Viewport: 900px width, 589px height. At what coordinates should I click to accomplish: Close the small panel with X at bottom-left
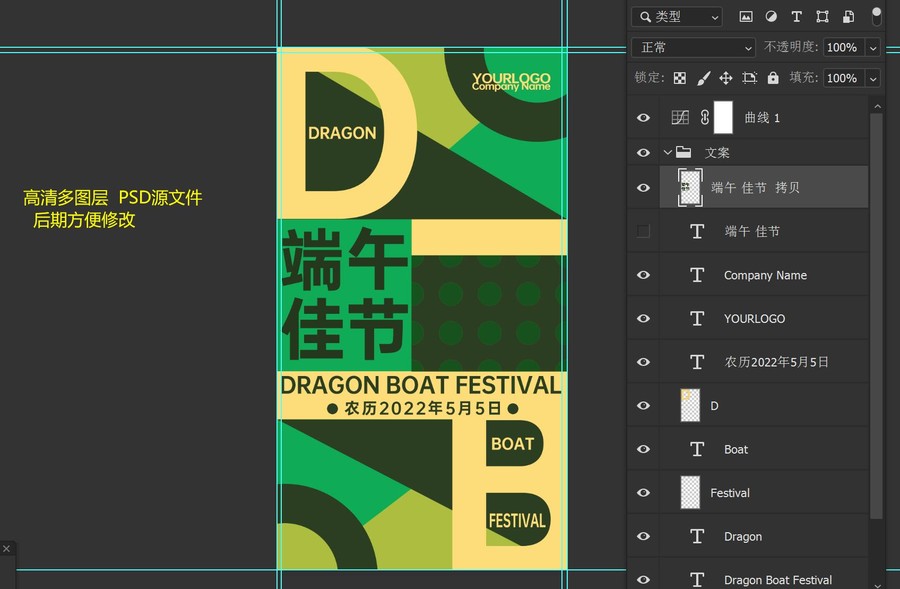[6, 549]
